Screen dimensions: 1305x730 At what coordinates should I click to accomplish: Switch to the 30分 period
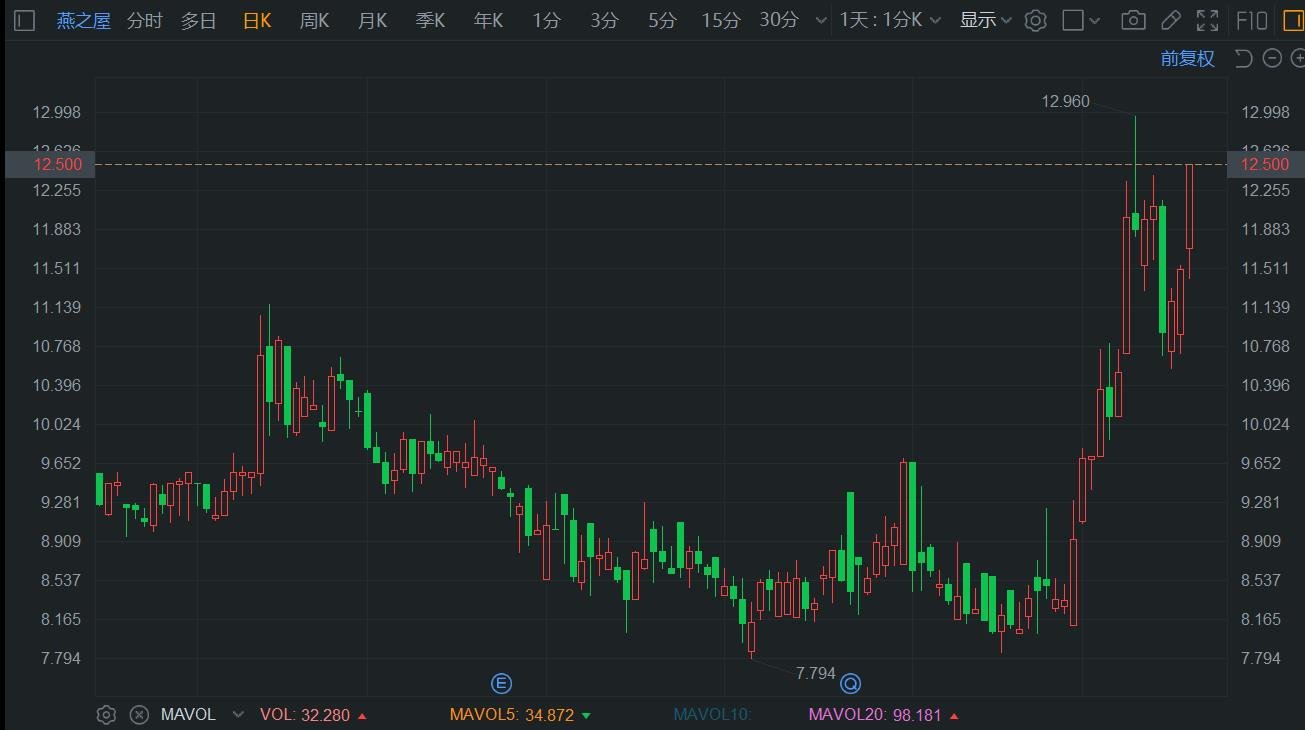pyautogui.click(x=779, y=20)
